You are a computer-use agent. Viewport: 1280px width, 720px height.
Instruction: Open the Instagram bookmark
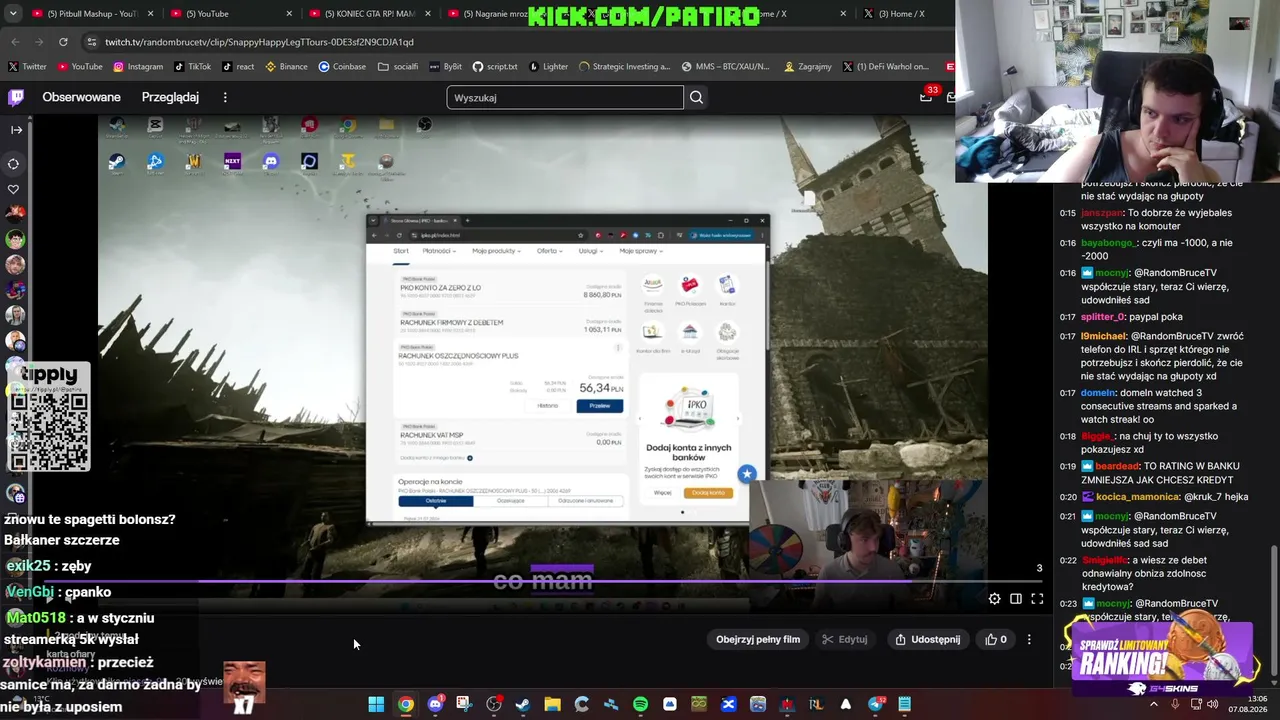(x=138, y=67)
